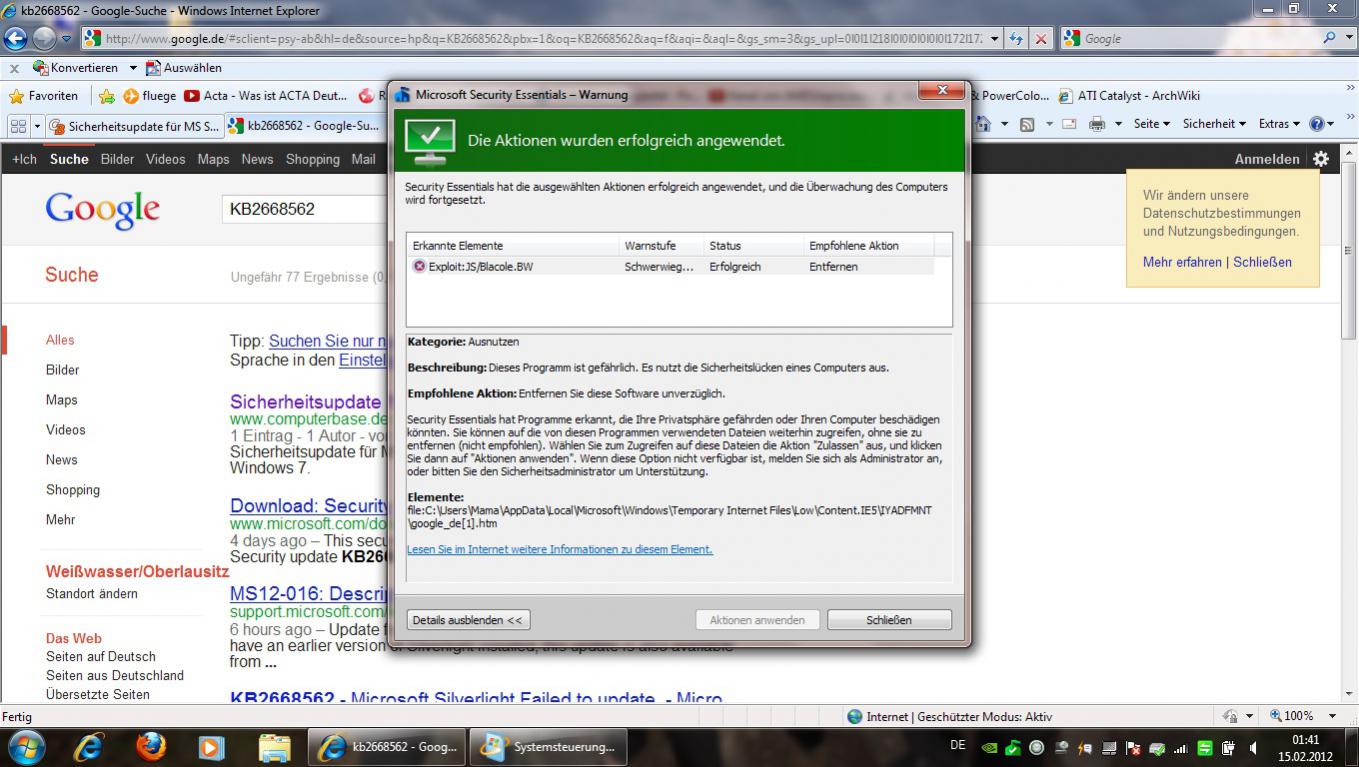Click the refresh icon next to address bar
Screen dimensions: 1359x767
pos(1016,39)
